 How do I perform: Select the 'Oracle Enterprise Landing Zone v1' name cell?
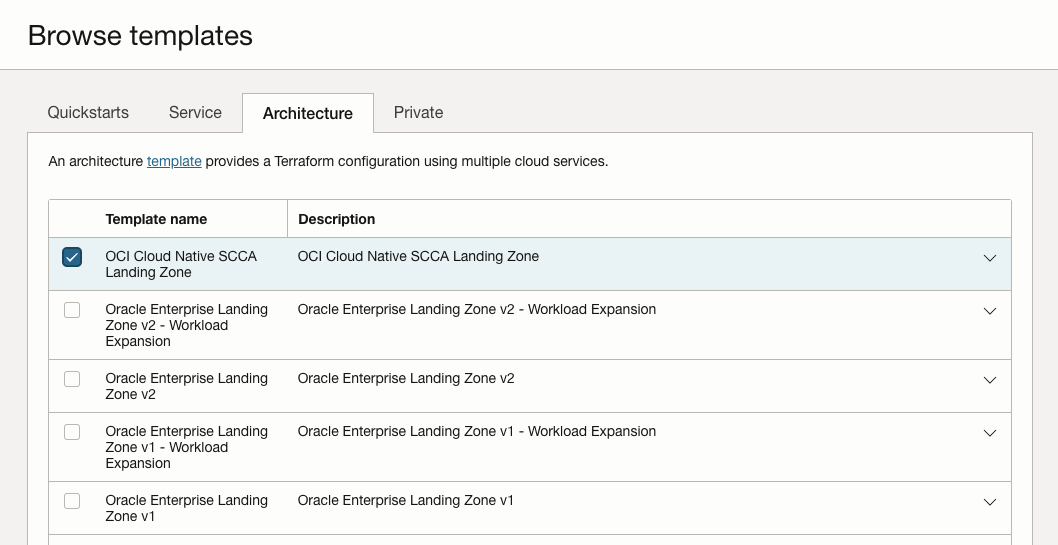pyautogui.click(x=186, y=508)
